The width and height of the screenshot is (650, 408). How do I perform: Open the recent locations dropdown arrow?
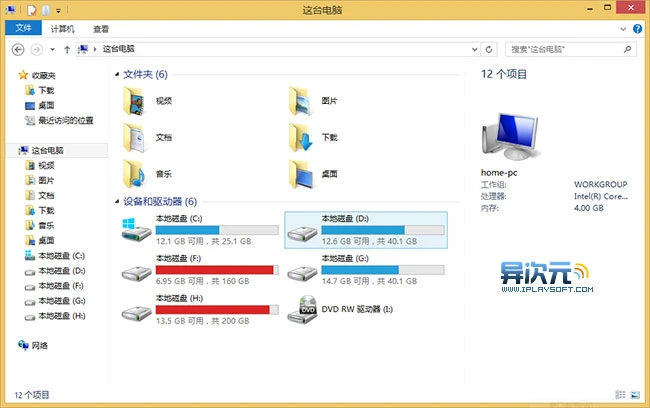[52, 50]
